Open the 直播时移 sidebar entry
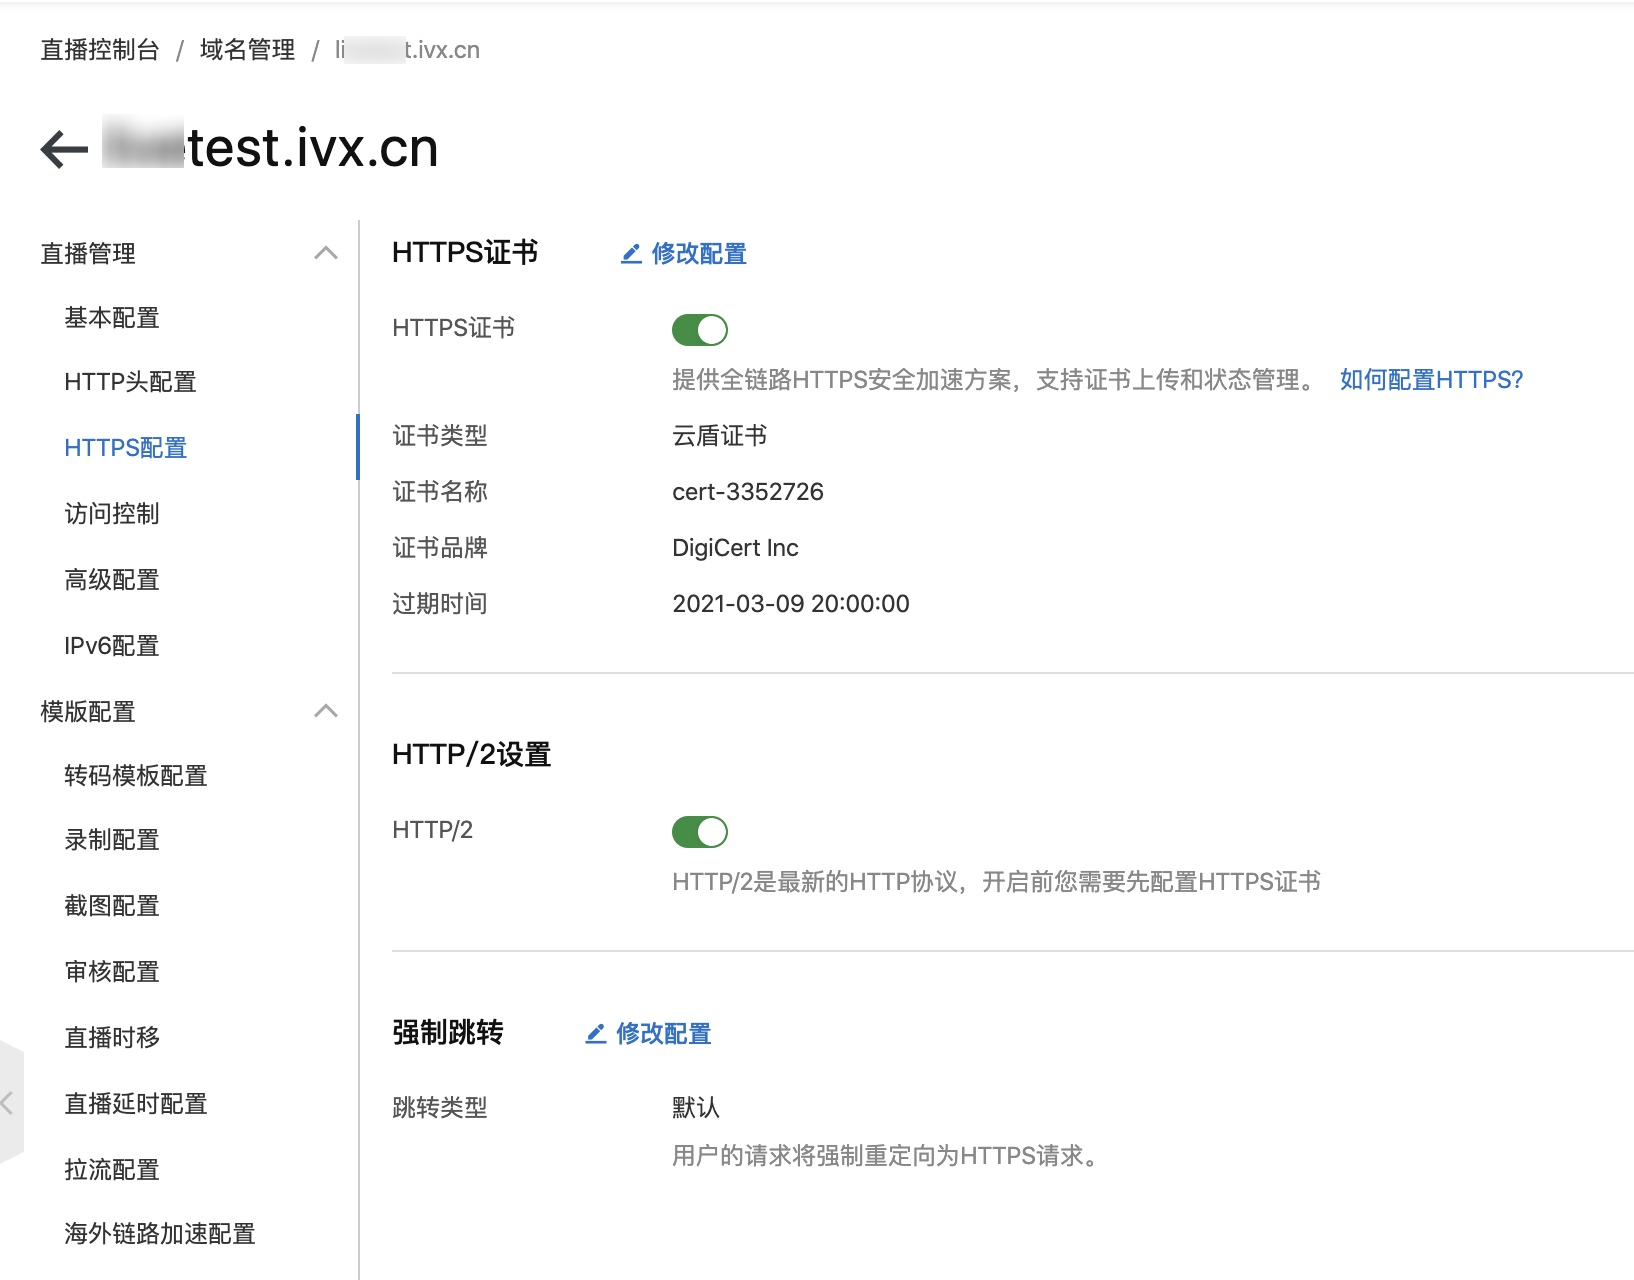The height and width of the screenshot is (1280, 1634). pos(111,1038)
